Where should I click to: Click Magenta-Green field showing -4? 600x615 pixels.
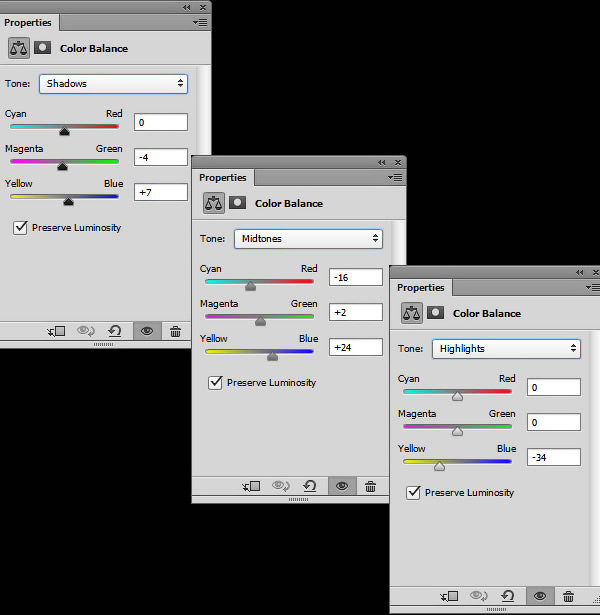pos(161,157)
